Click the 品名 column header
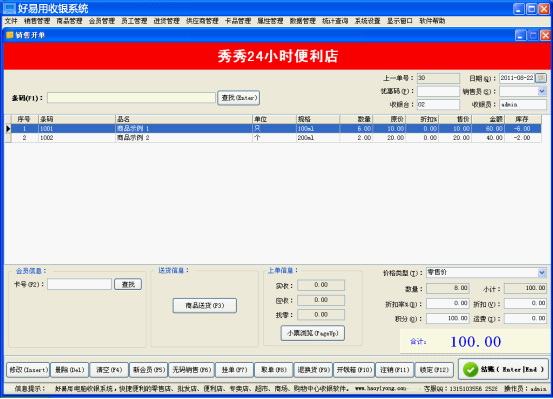 point(184,119)
